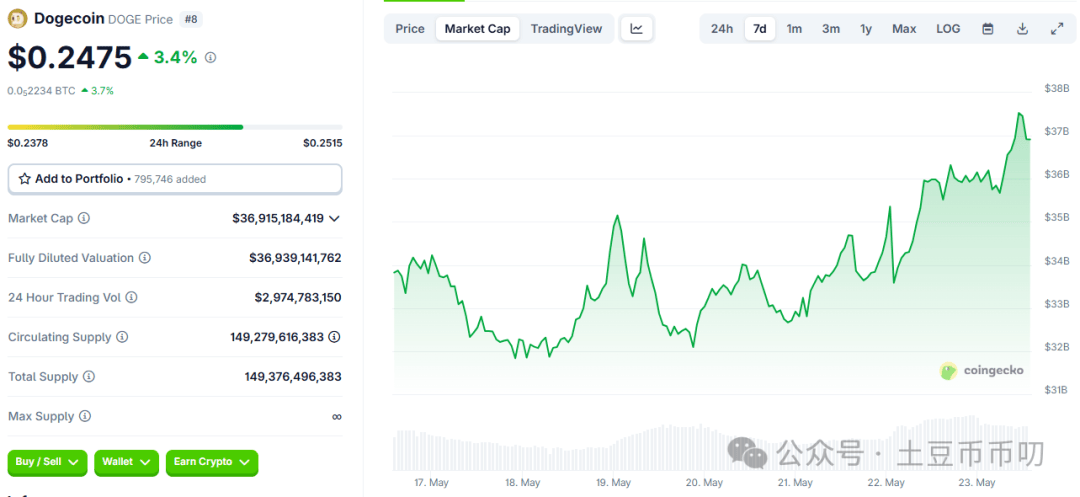
Task: Click the $0.2378 range low value
Action: 28,143
